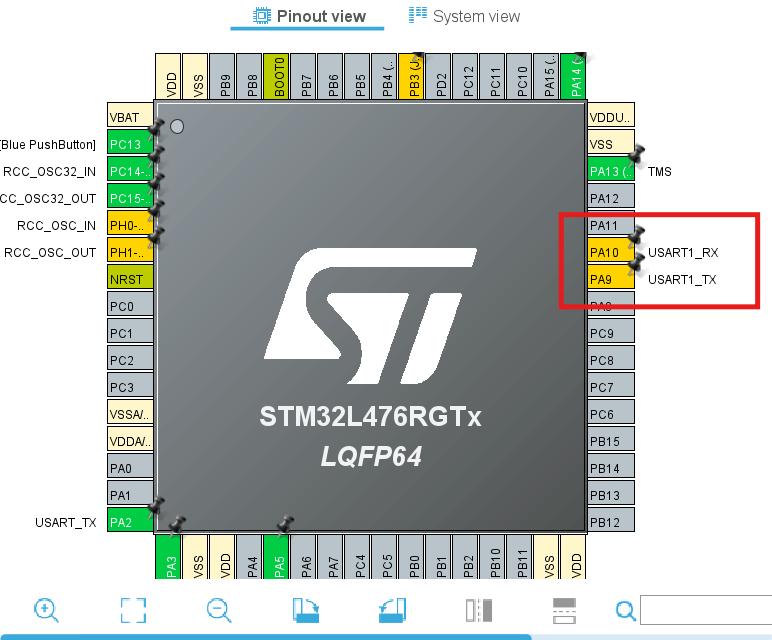The height and width of the screenshot is (640, 772).
Task: Select the VSSA pin
Action: click(130, 414)
